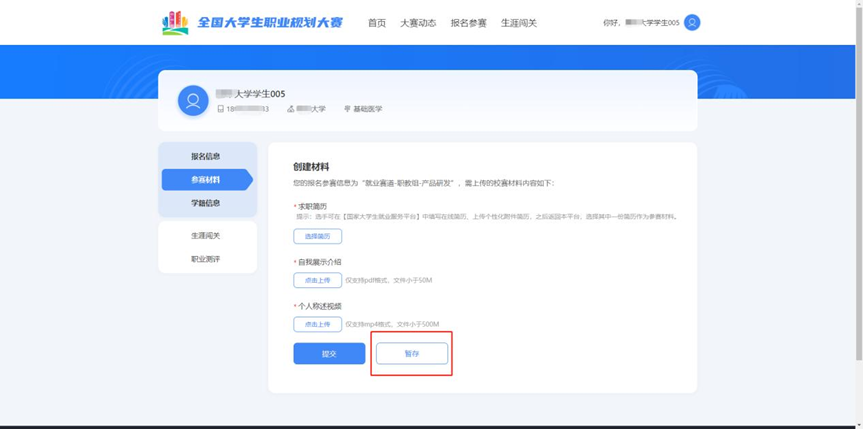Open the user avatar icon in header
Screen dimensions: 863x429
692,23
